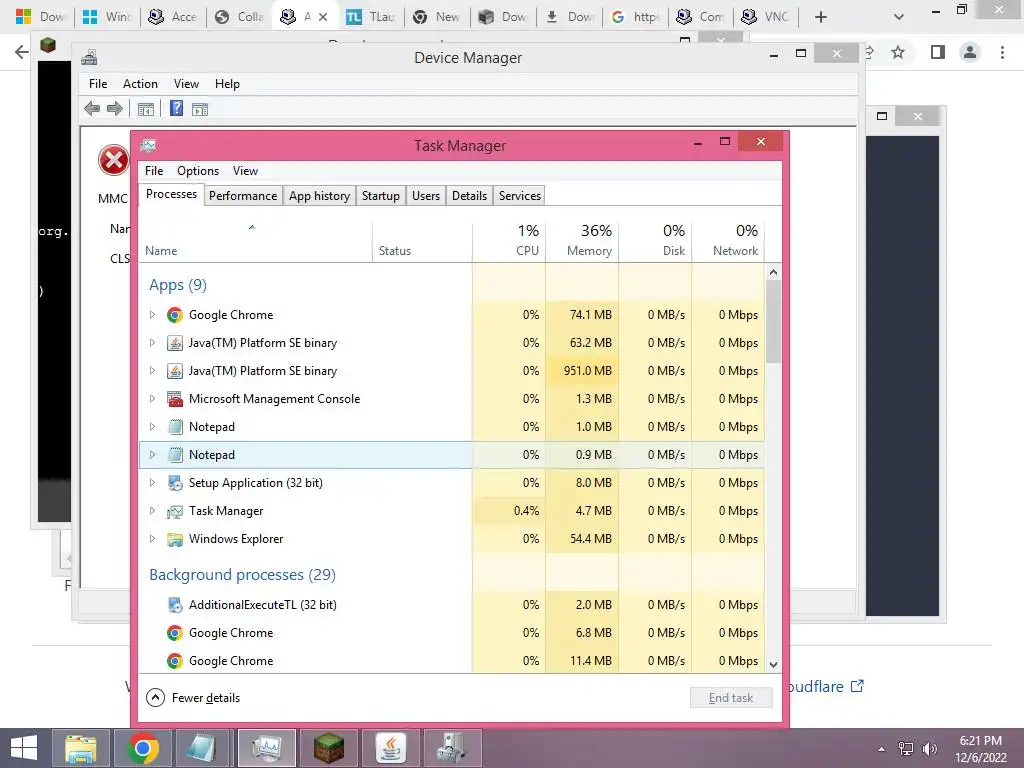Expand the Task Manager process row

tap(152, 511)
